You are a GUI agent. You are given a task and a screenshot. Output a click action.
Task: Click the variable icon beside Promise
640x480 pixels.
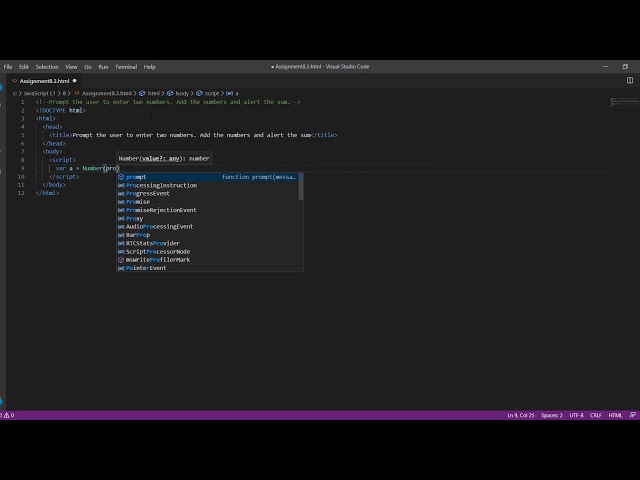pyautogui.click(x=121, y=202)
